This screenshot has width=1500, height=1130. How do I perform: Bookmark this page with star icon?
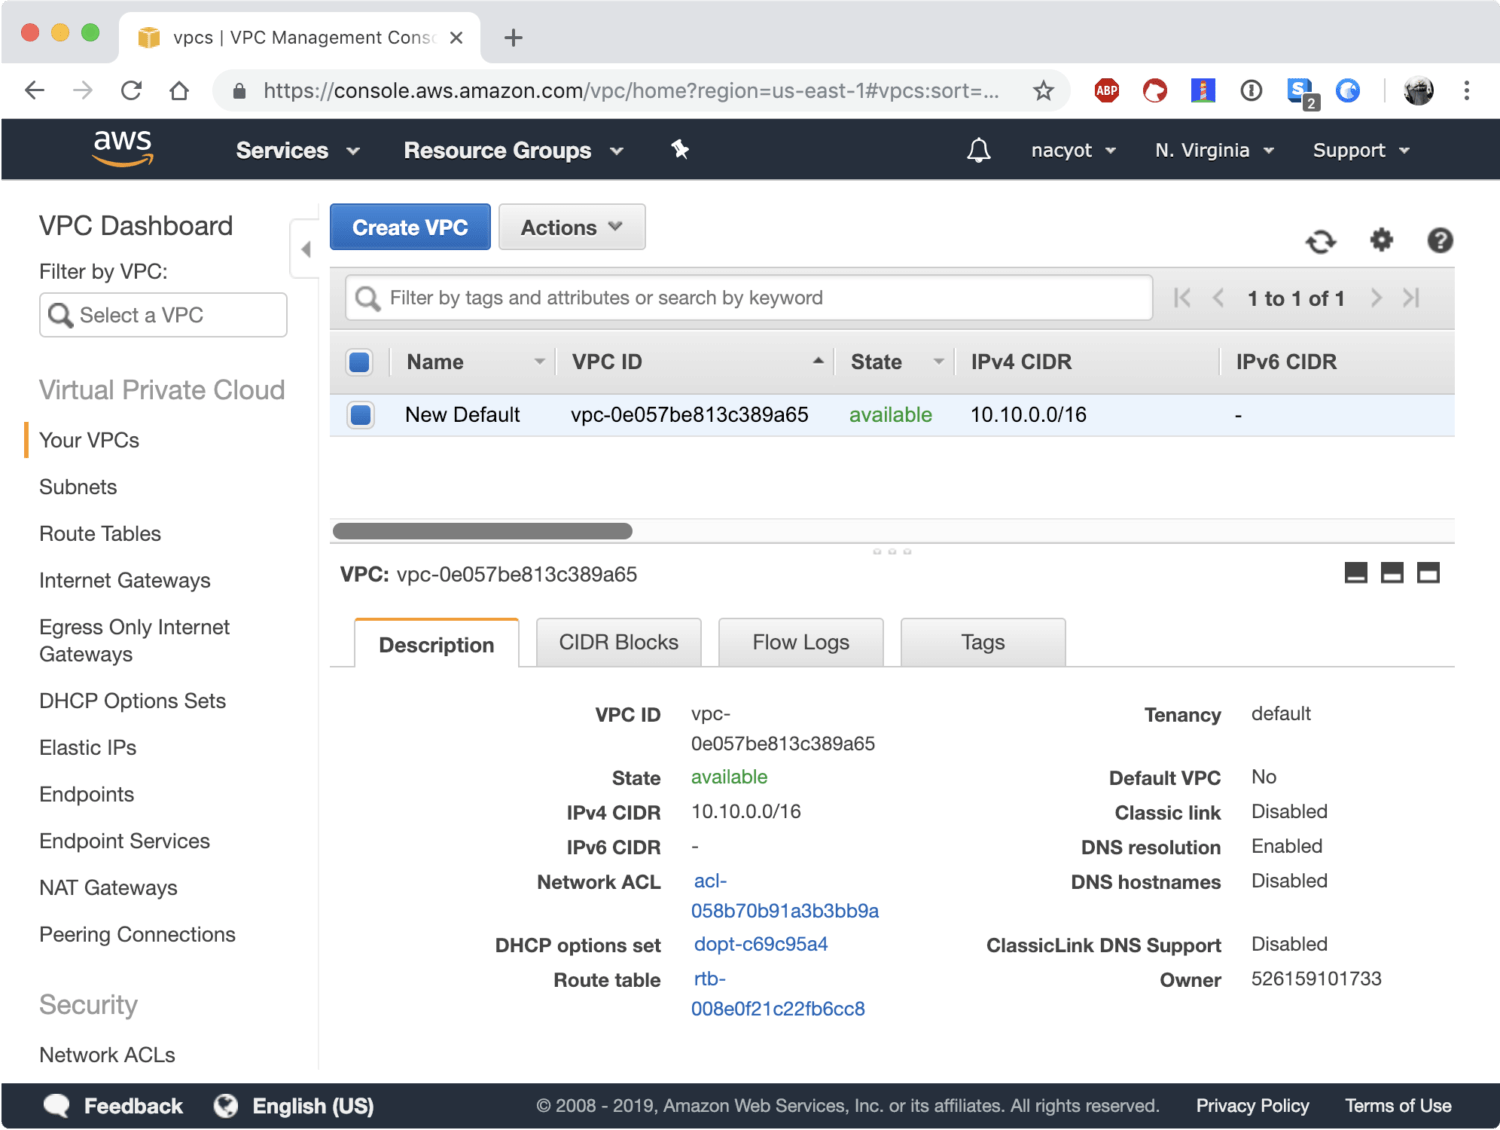click(1043, 91)
